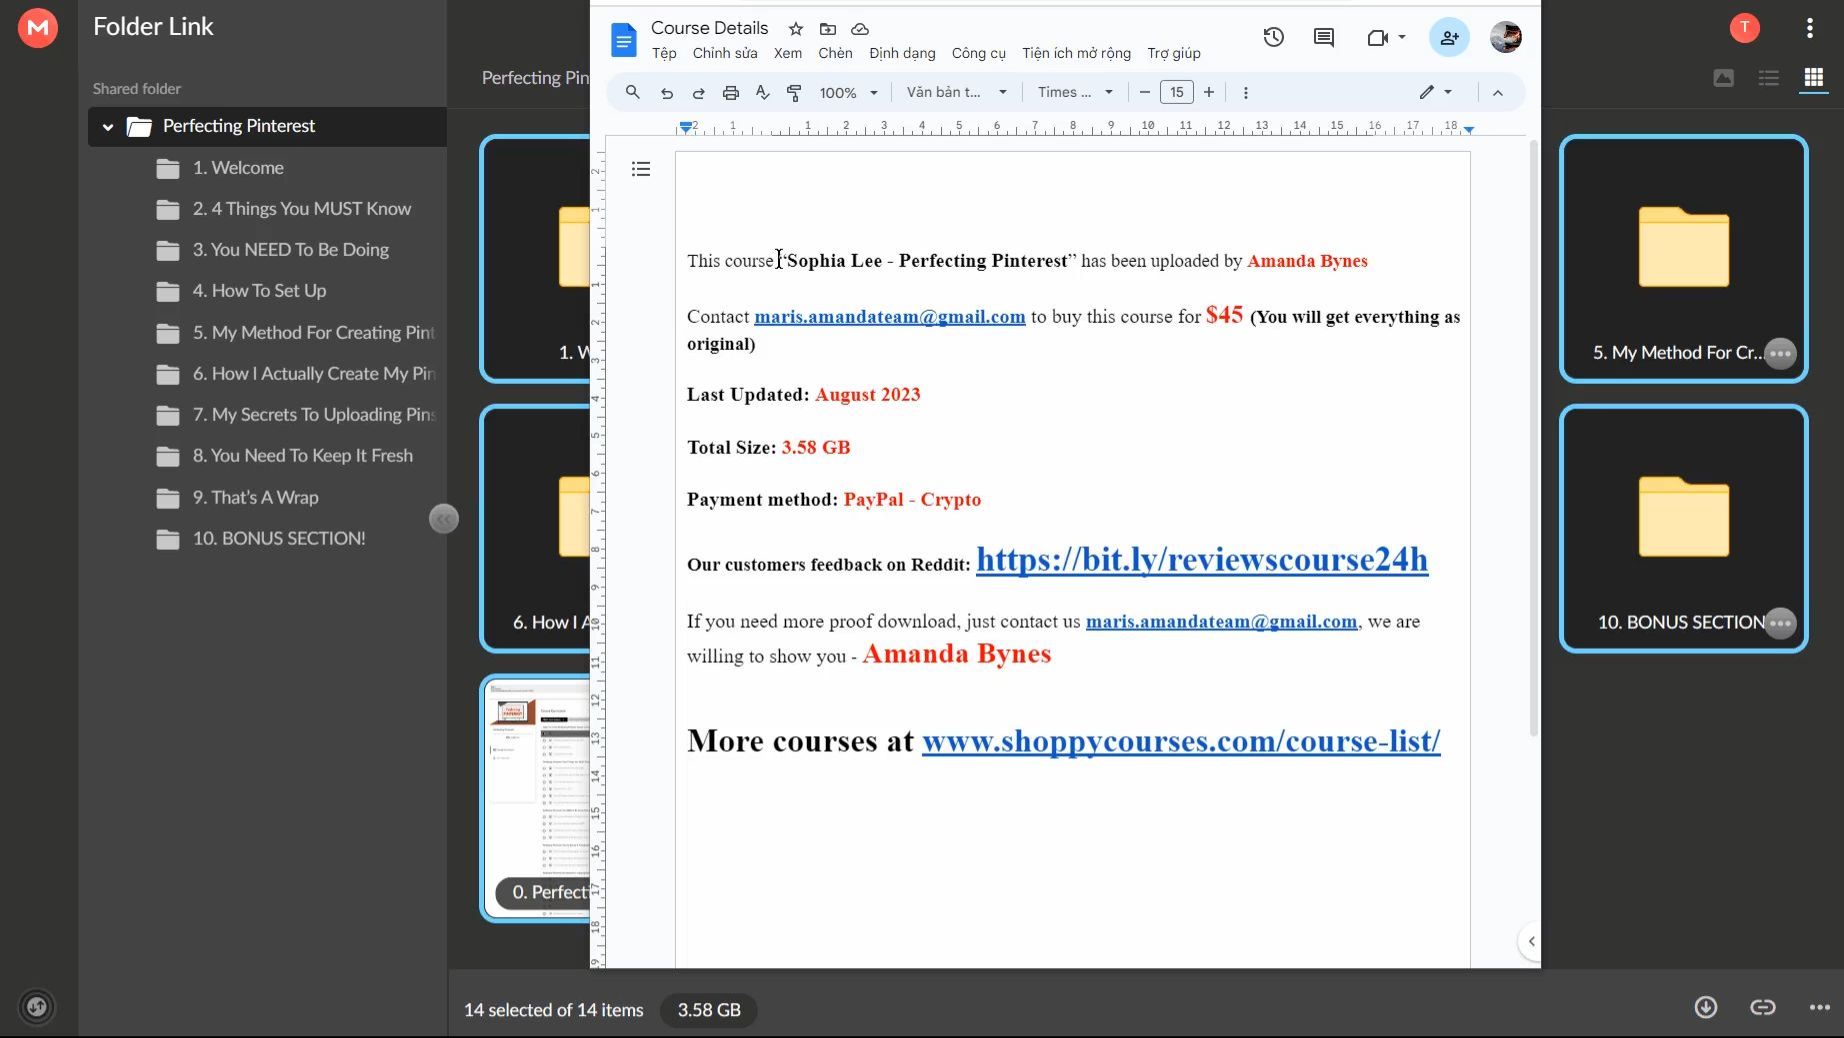Open the shoppycourses.com course-list link
The height and width of the screenshot is (1038, 1844).
click(x=1181, y=741)
